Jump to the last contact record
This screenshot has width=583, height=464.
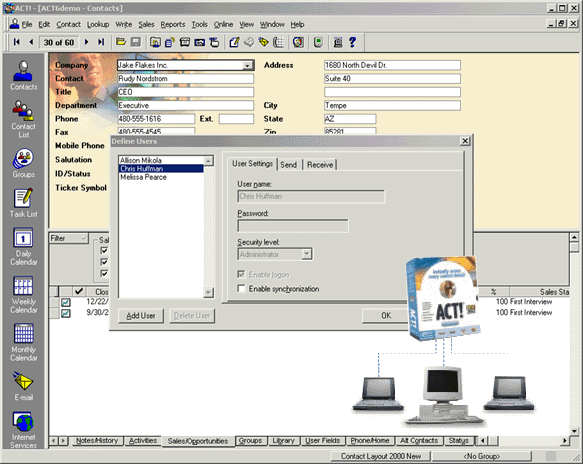[101, 42]
